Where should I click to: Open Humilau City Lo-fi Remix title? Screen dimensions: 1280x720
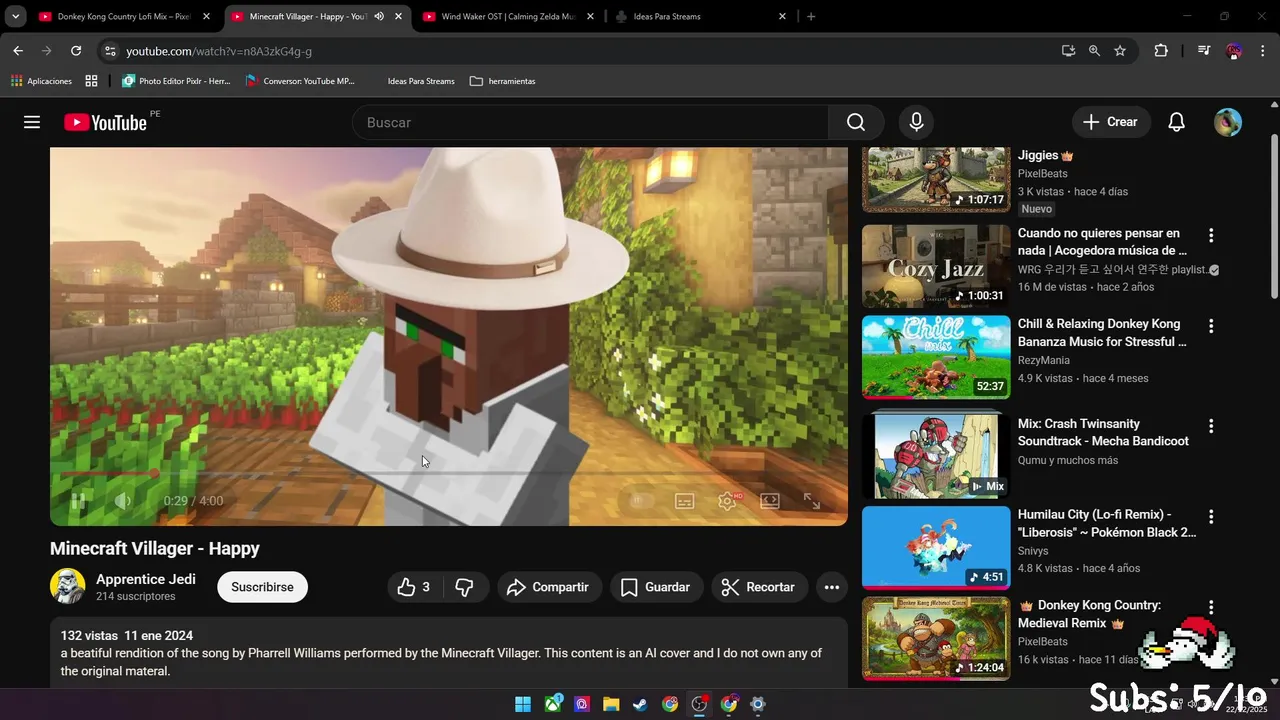(x=1107, y=523)
